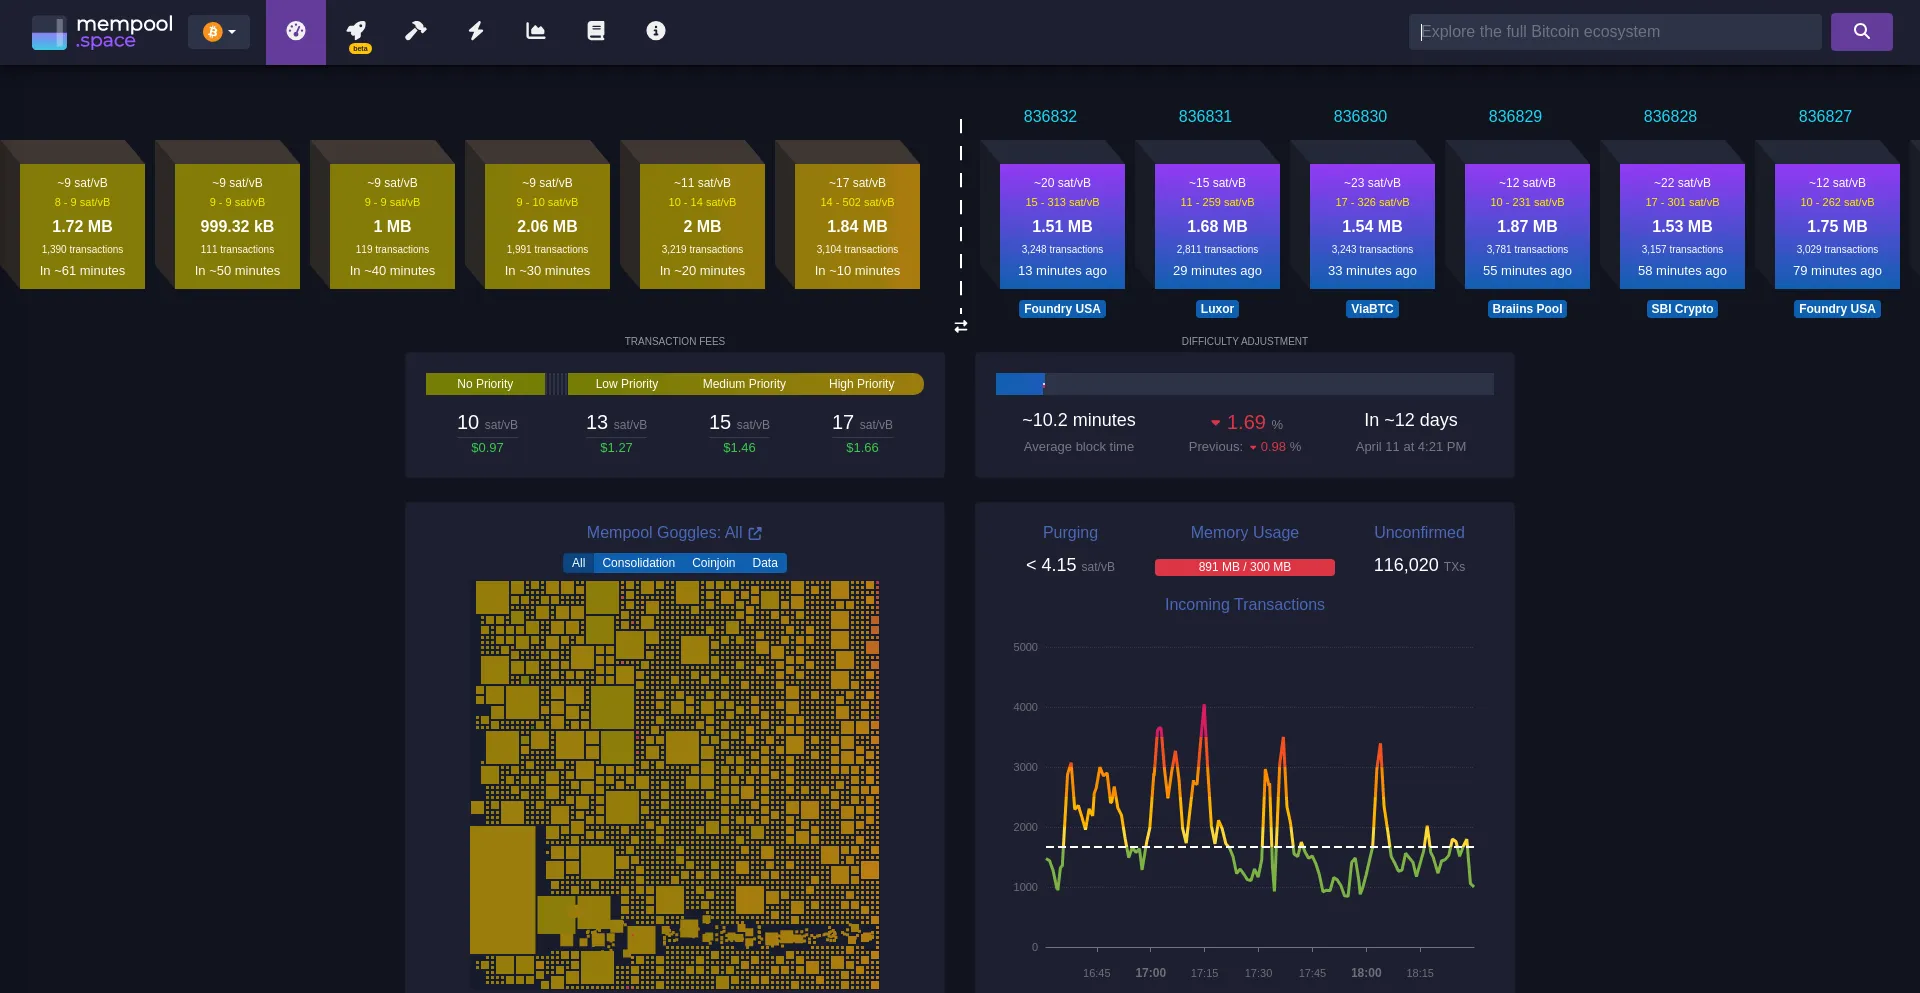The width and height of the screenshot is (1920, 993).
Task: Select the All goggles filter
Action: [578, 563]
